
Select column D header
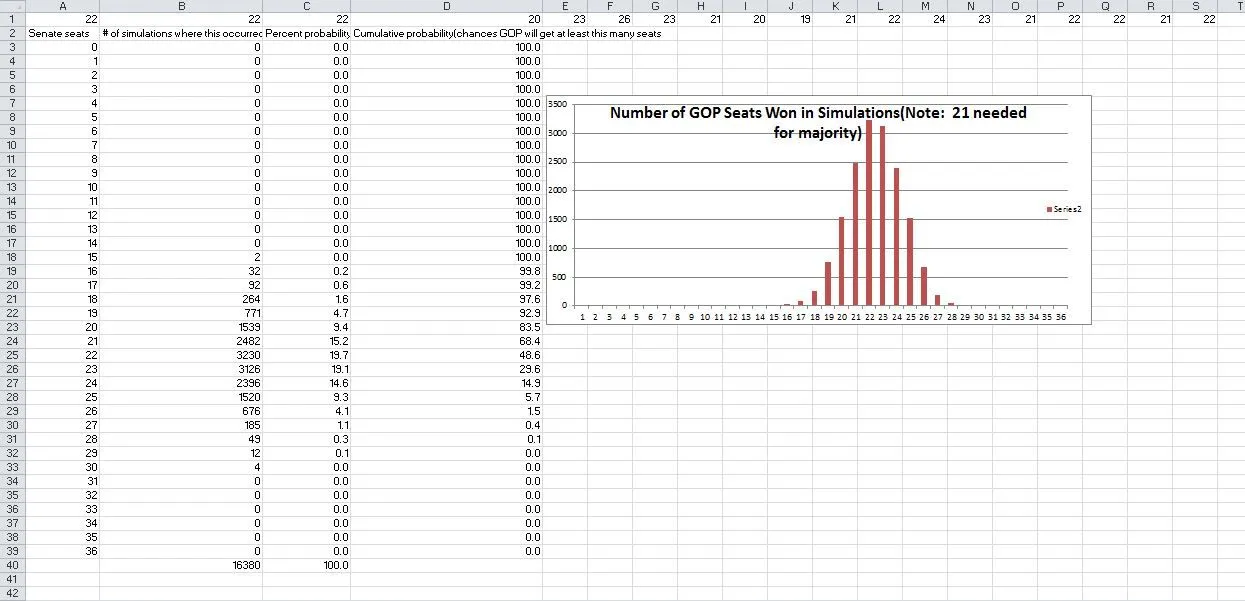point(446,5)
